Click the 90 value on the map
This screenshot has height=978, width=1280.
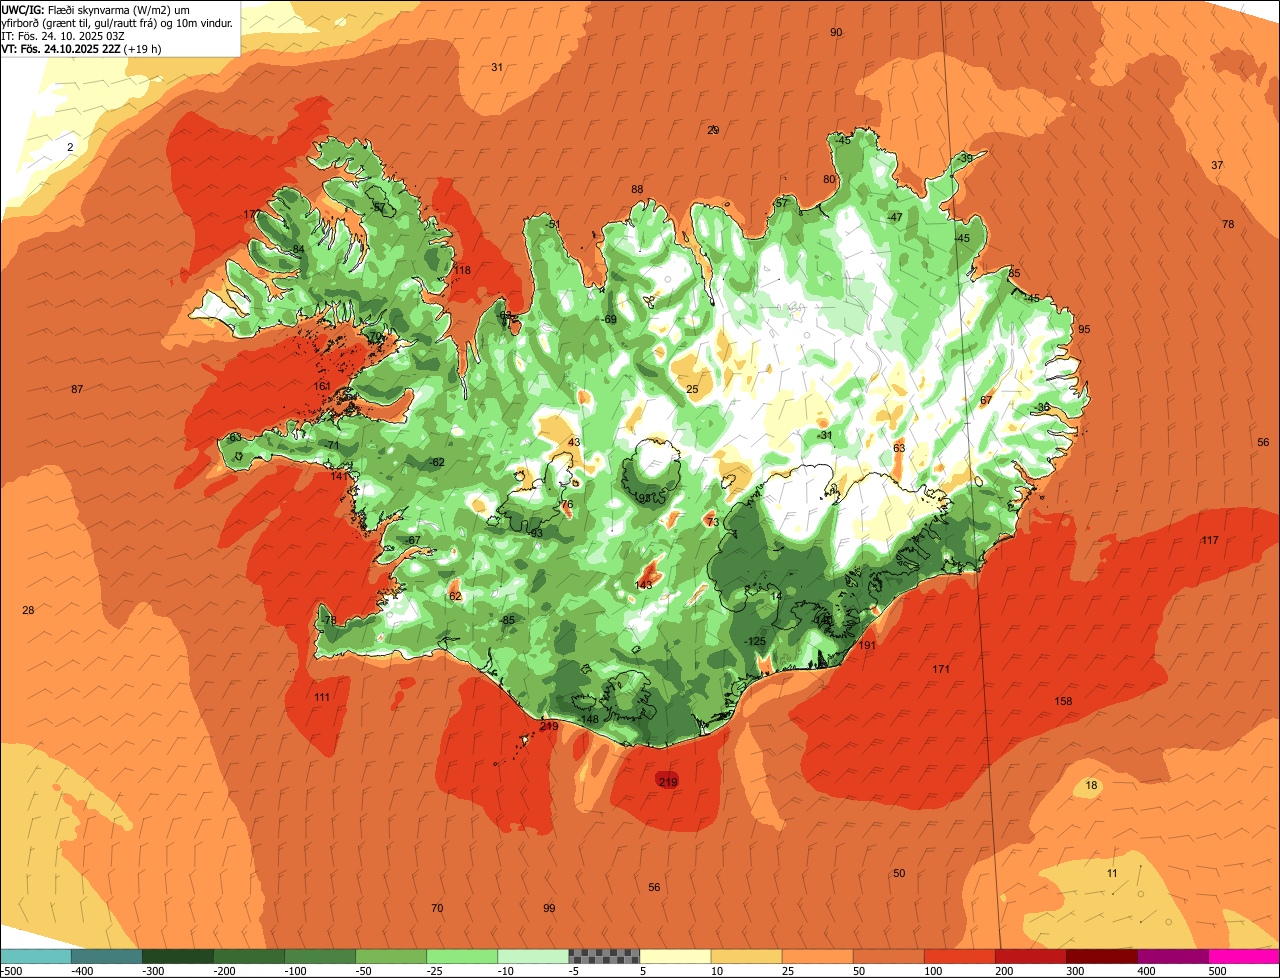click(x=836, y=33)
